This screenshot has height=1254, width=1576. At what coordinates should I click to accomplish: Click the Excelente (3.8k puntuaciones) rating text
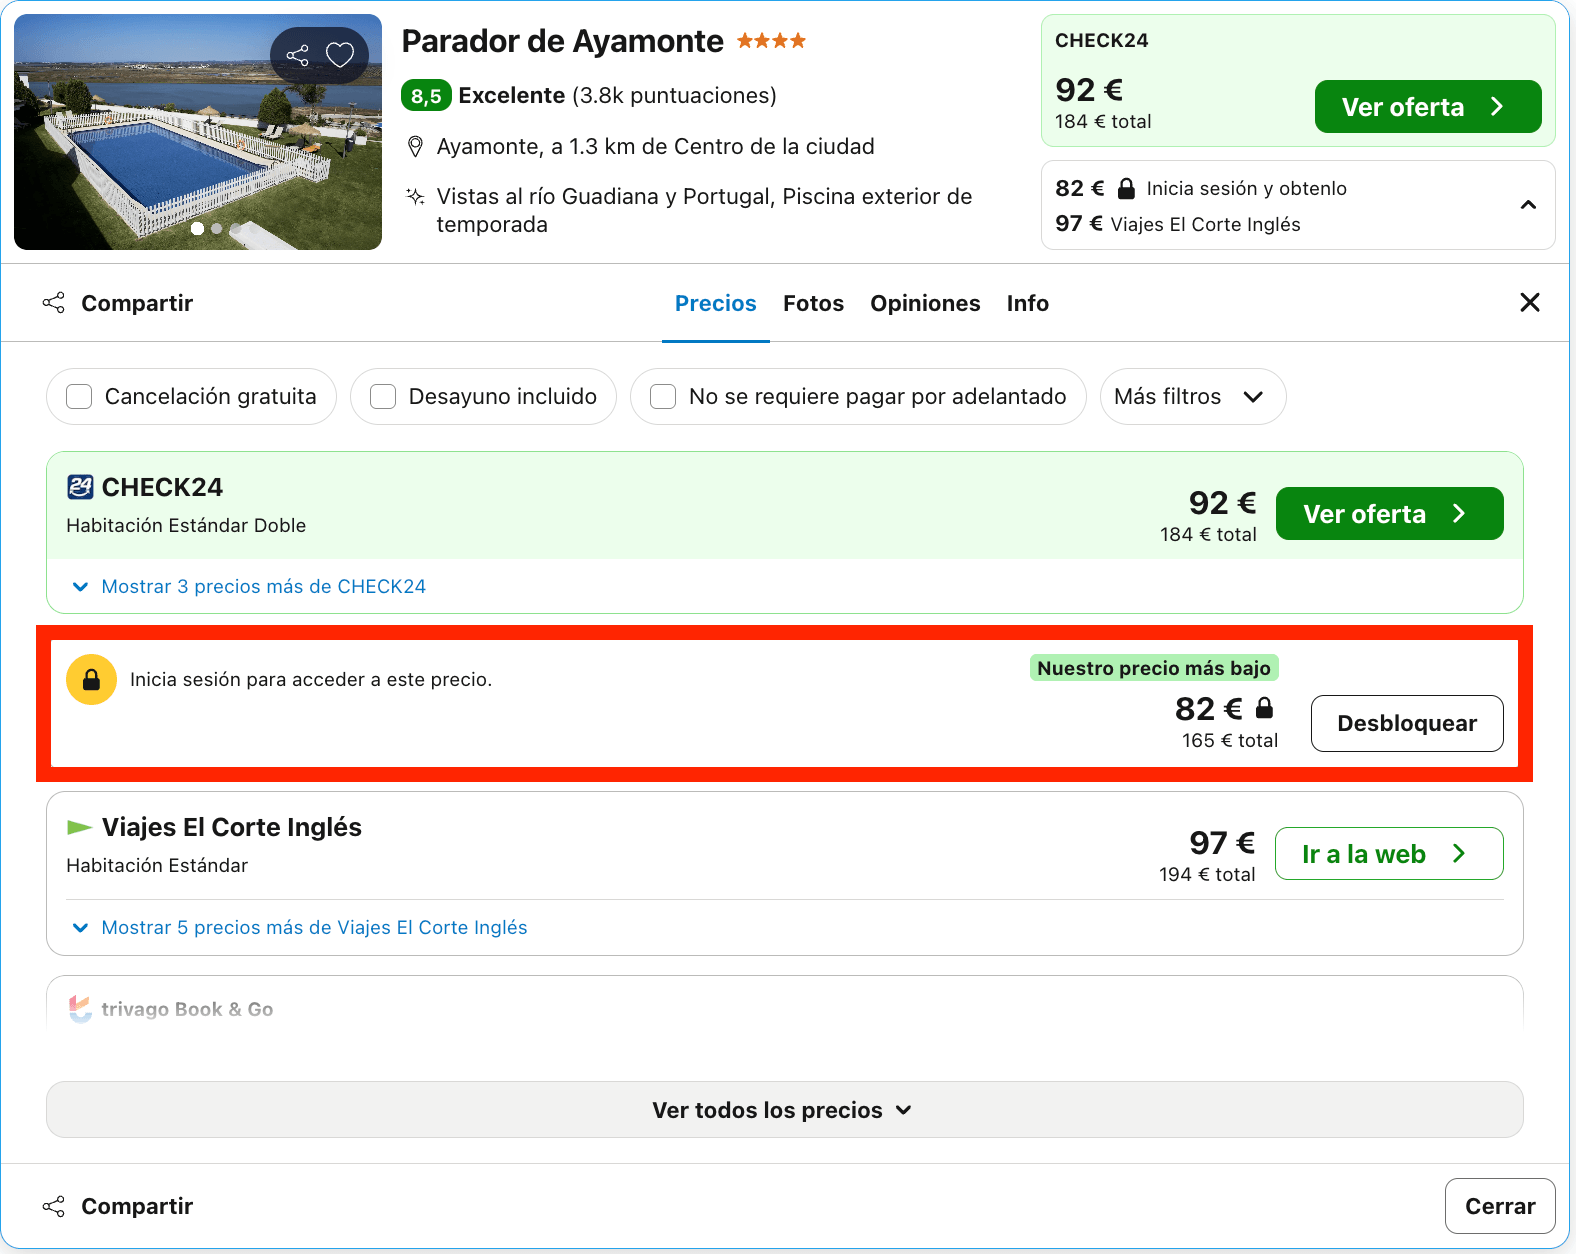click(x=617, y=96)
